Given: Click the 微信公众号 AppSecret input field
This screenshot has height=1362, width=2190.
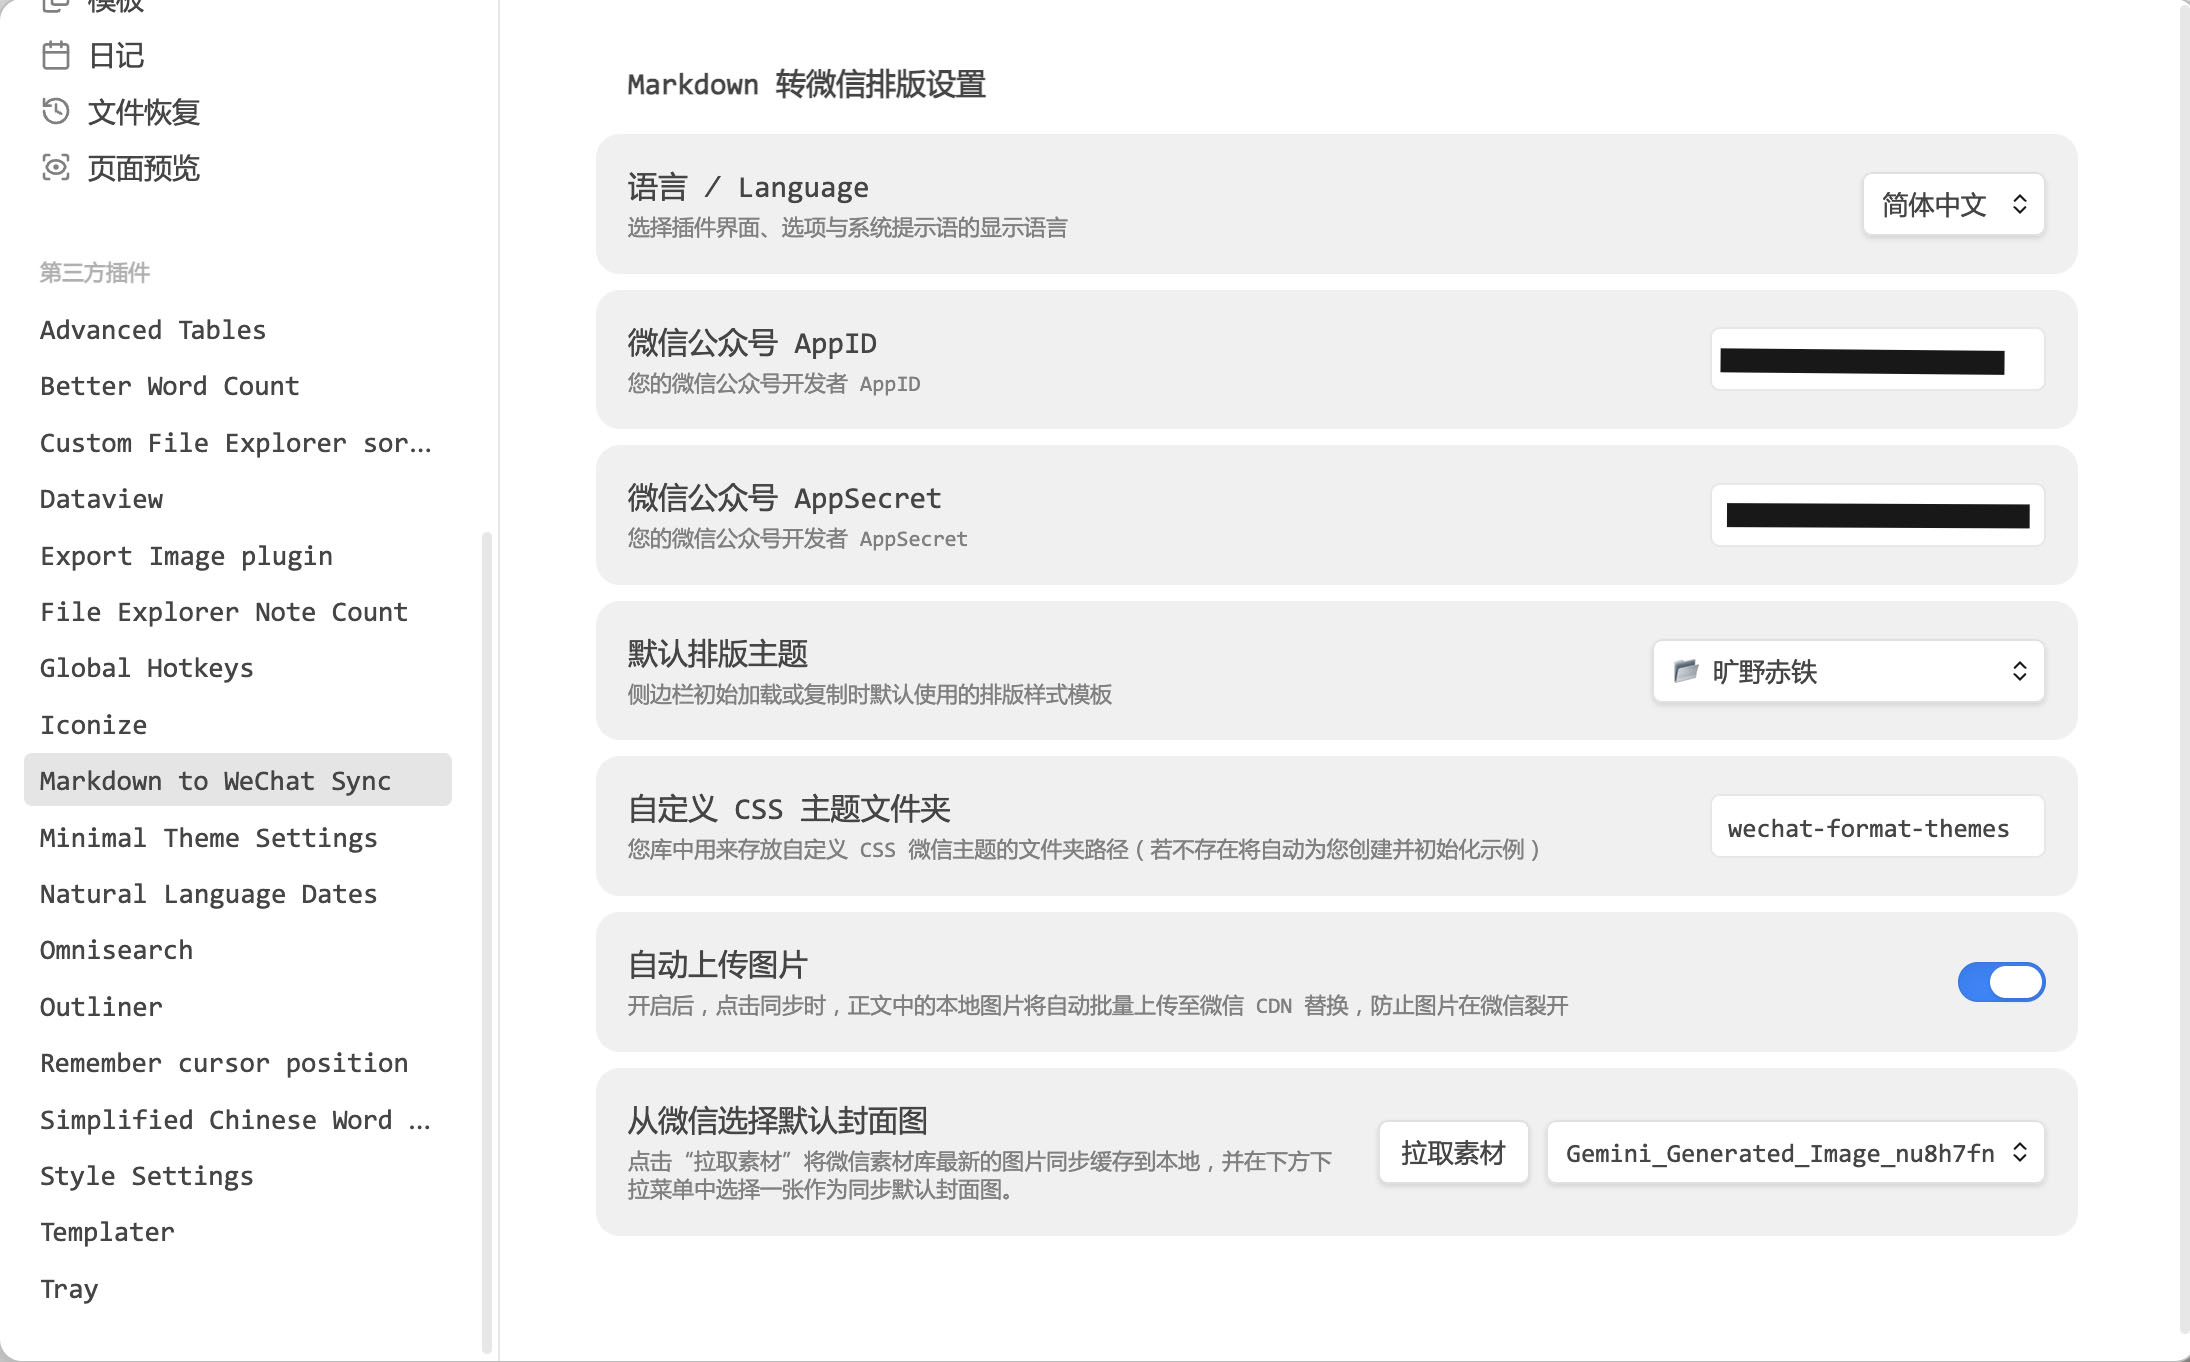Looking at the screenshot, I should tap(1877, 515).
